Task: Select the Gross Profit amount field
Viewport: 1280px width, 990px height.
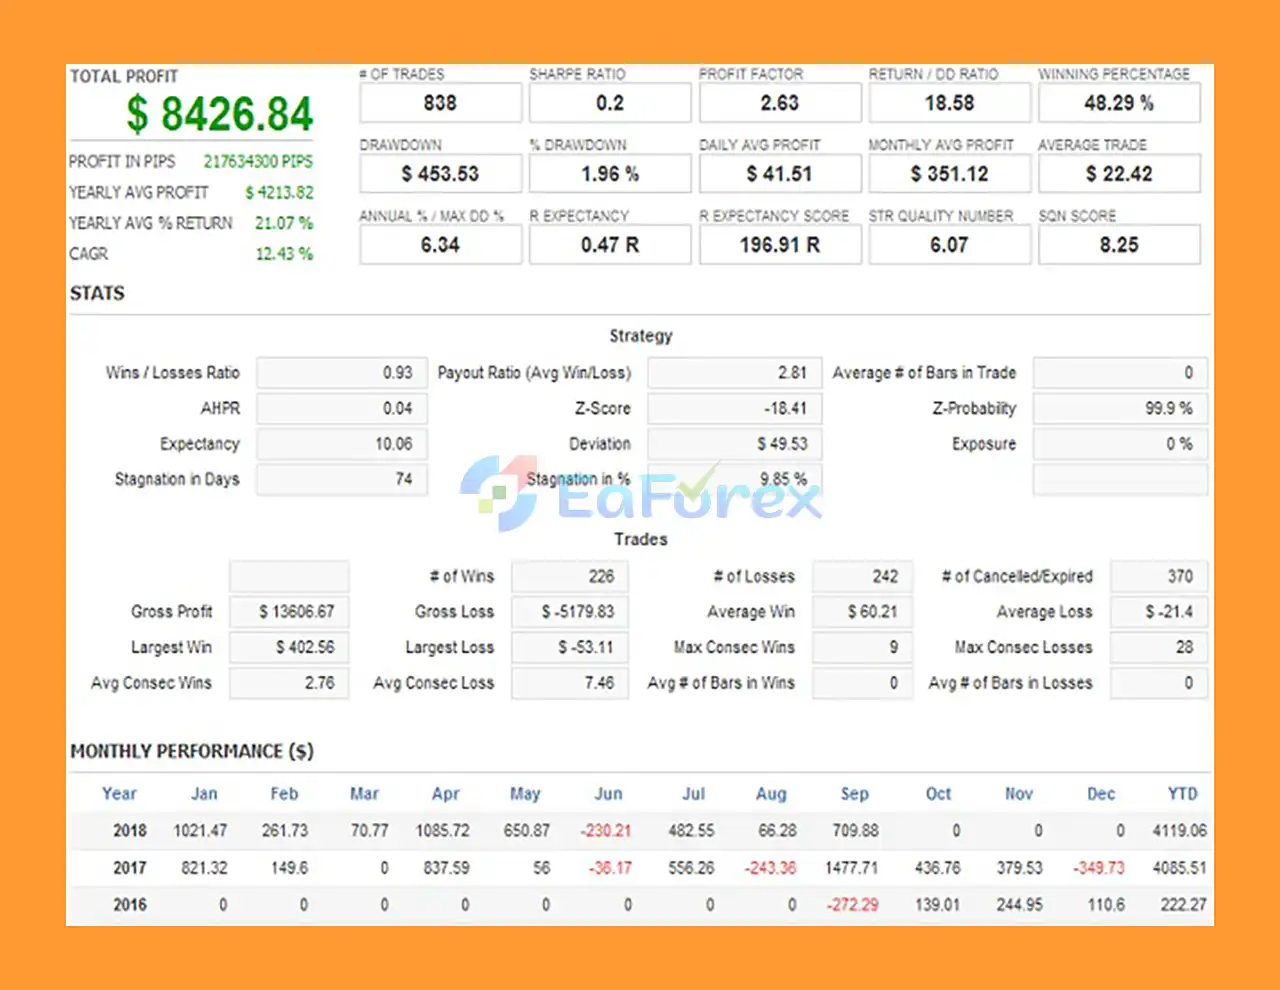Action: (x=289, y=612)
